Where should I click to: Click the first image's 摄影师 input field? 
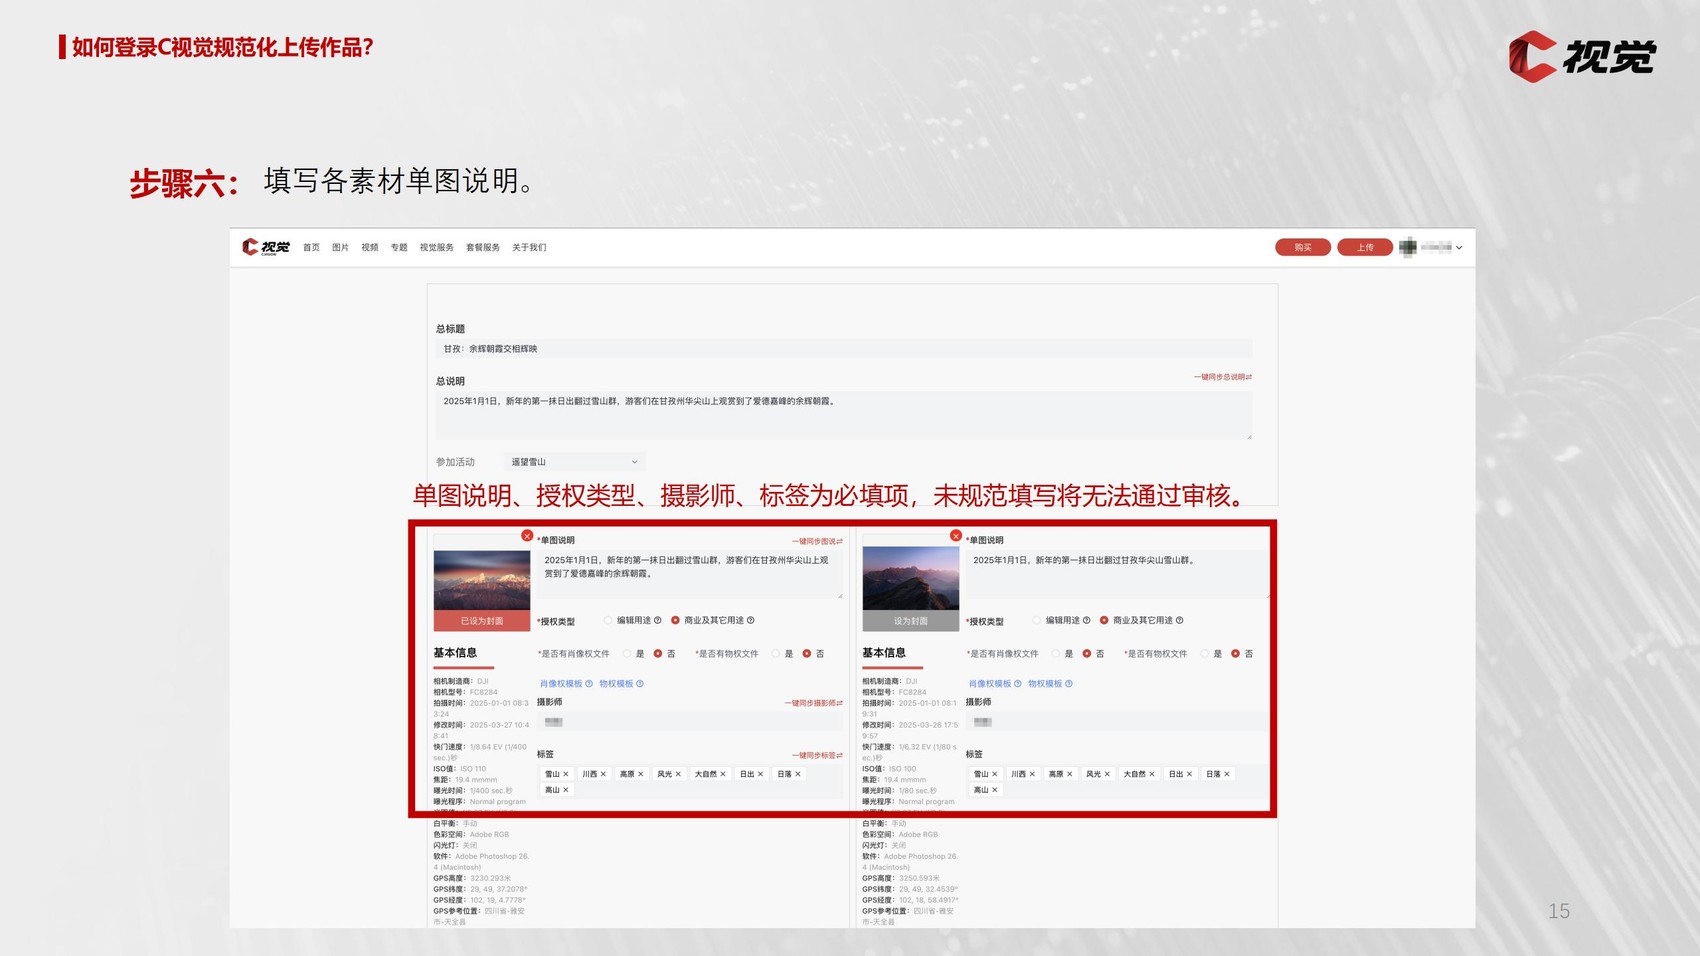tap(690, 722)
